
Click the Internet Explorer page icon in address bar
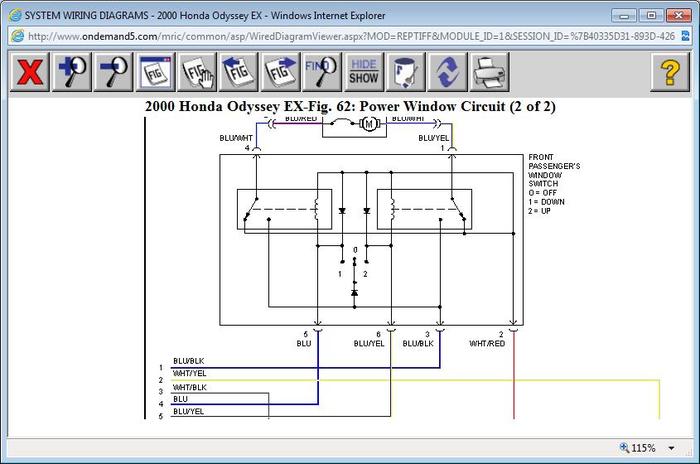click(x=18, y=36)
